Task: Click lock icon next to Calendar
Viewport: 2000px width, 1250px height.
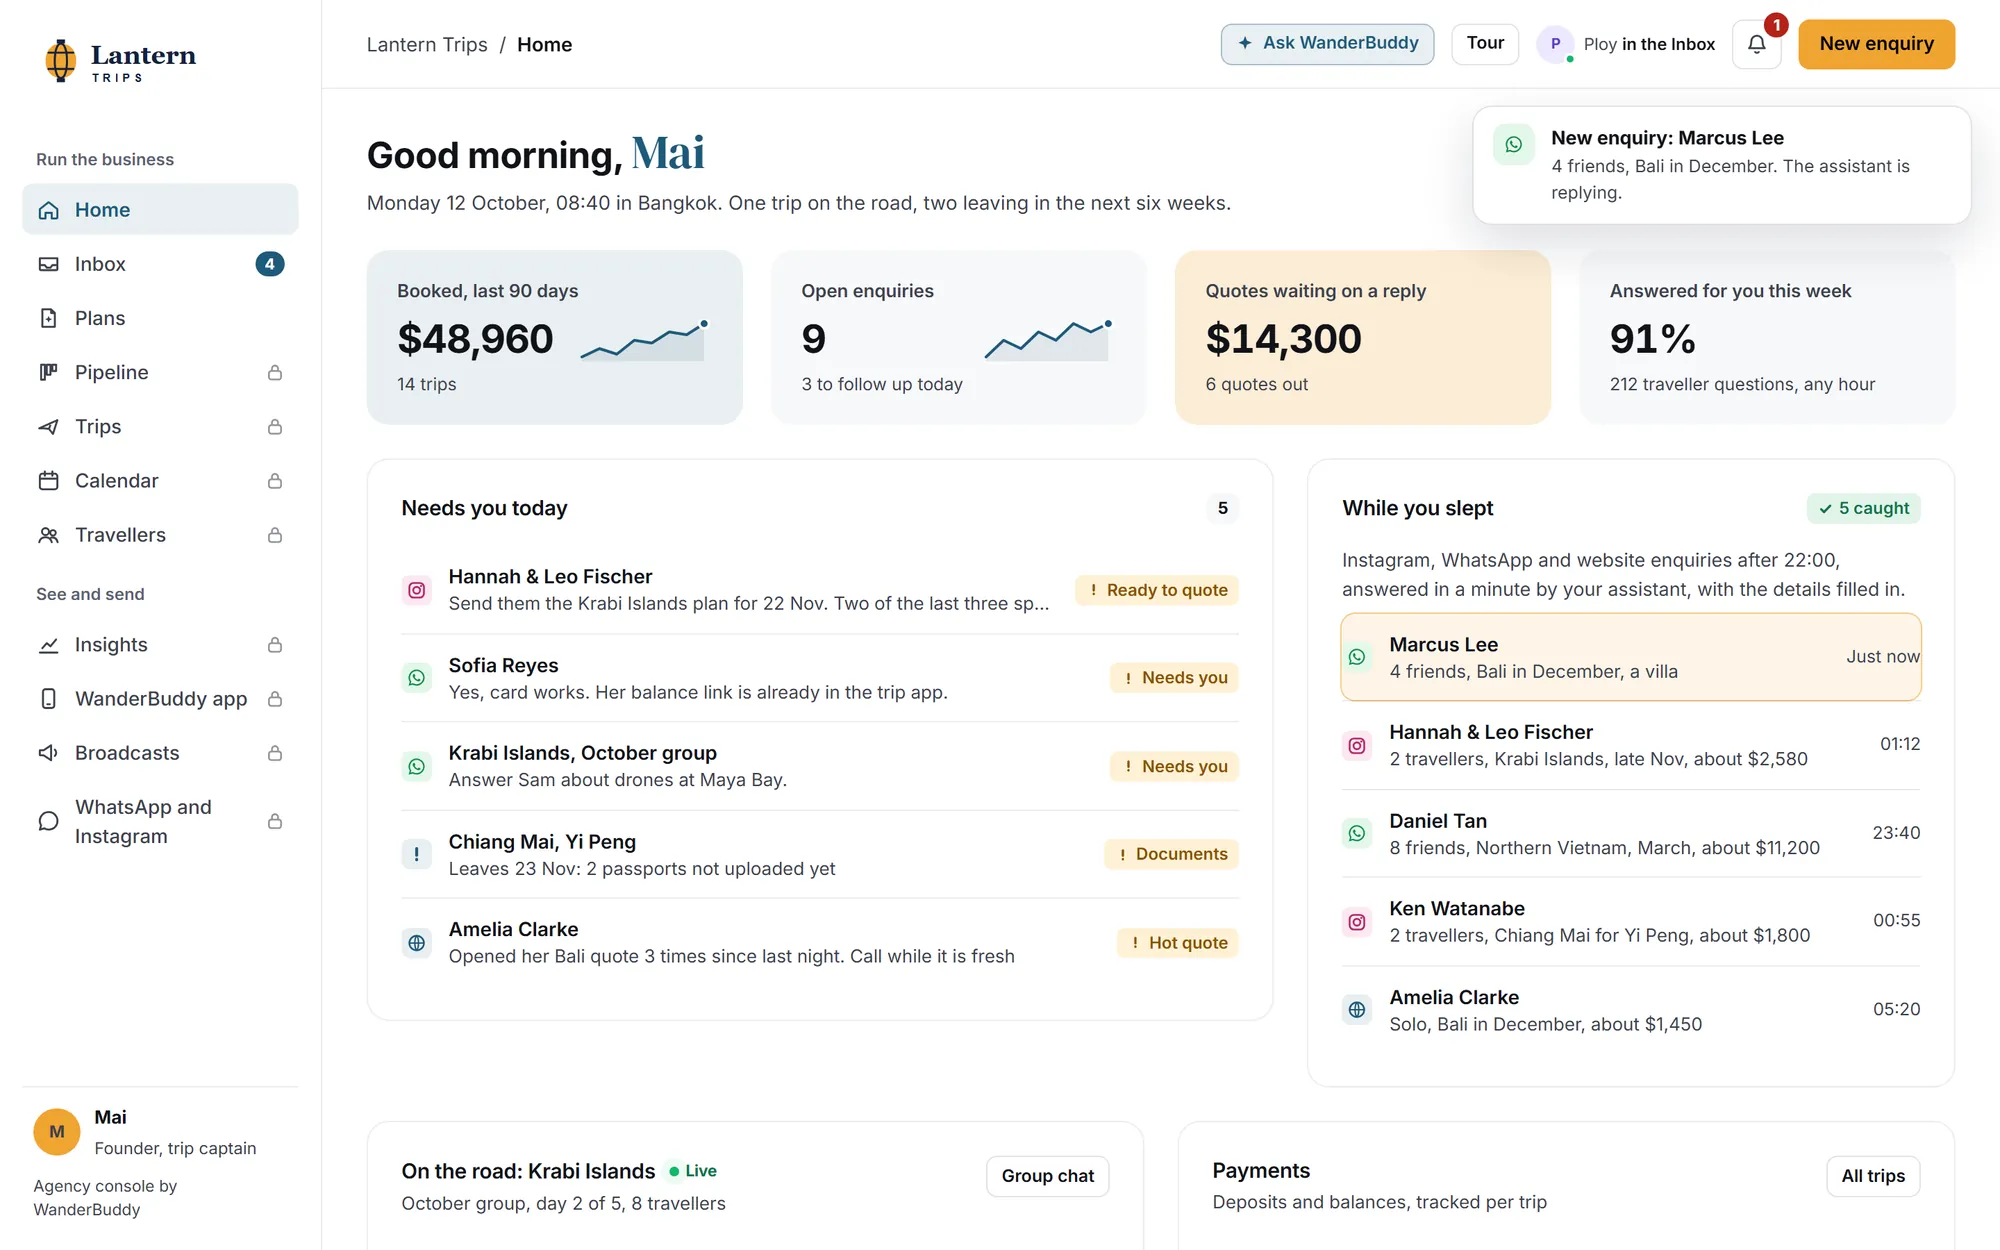Action: point(275,481)
